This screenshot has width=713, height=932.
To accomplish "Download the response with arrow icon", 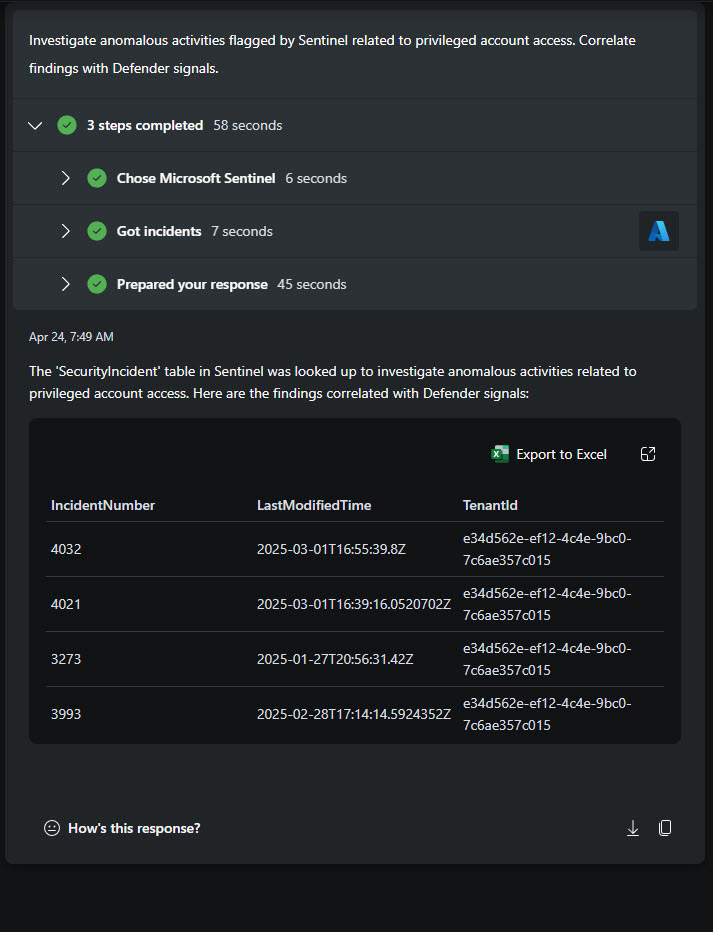I will [x=633, y=828].
